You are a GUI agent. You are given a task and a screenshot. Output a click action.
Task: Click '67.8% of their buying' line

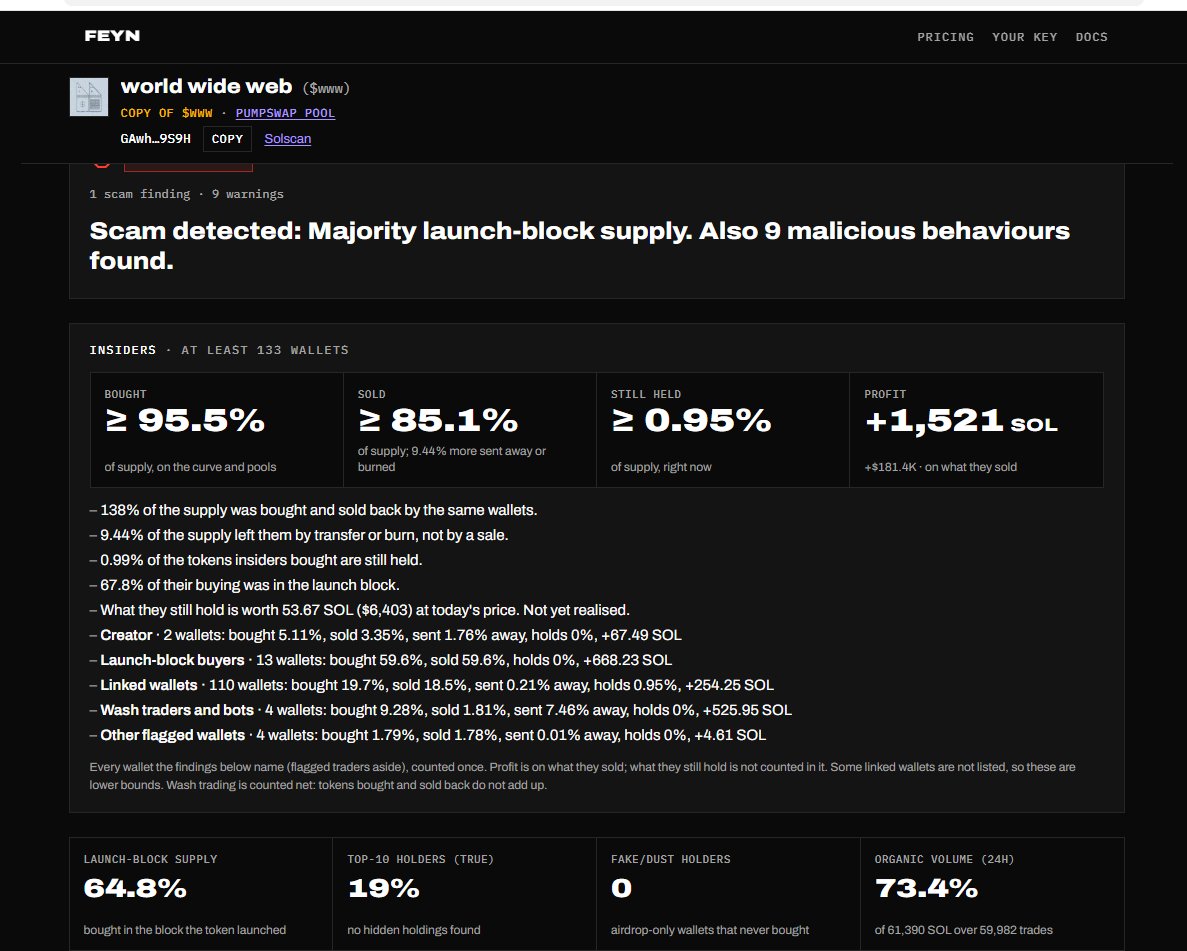click(245, 585)
